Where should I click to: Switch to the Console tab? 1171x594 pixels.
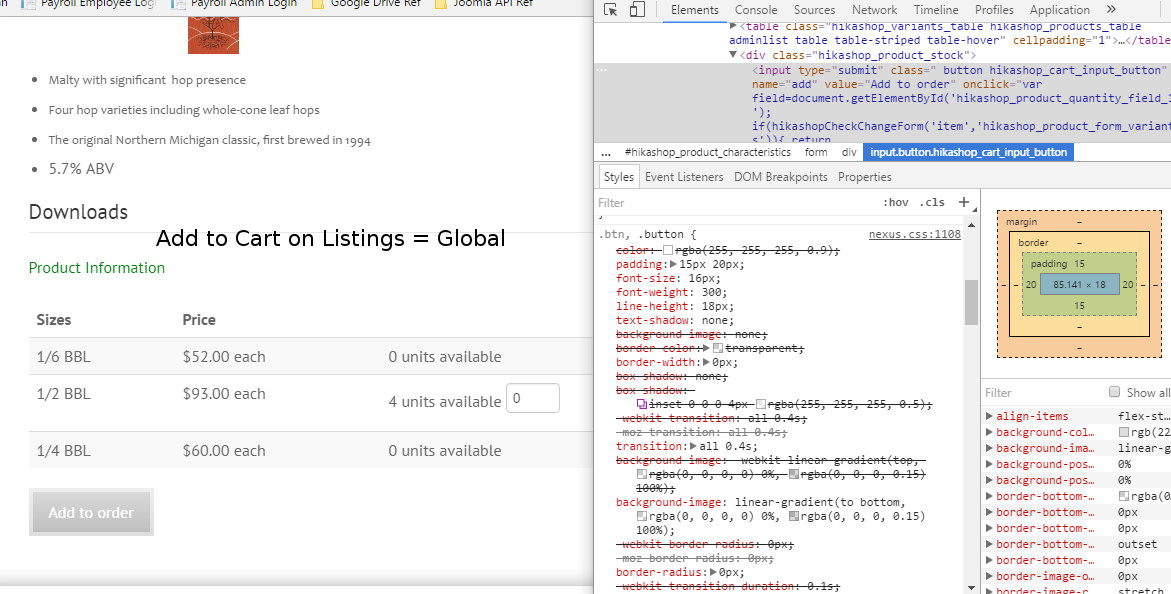(x=756, y=10)
